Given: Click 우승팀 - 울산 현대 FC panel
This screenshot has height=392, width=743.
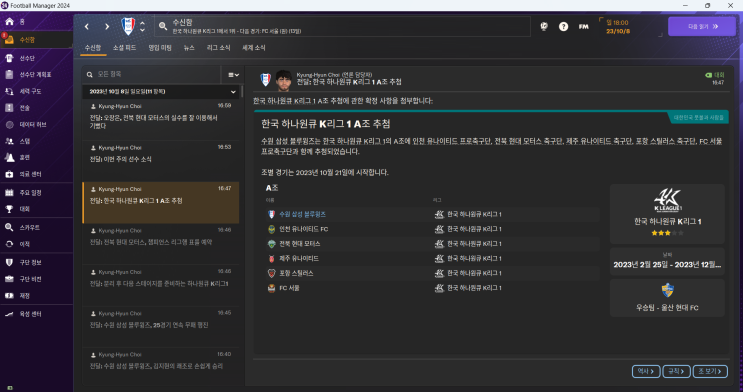Looking at the screenshot, I should point(667,298).
